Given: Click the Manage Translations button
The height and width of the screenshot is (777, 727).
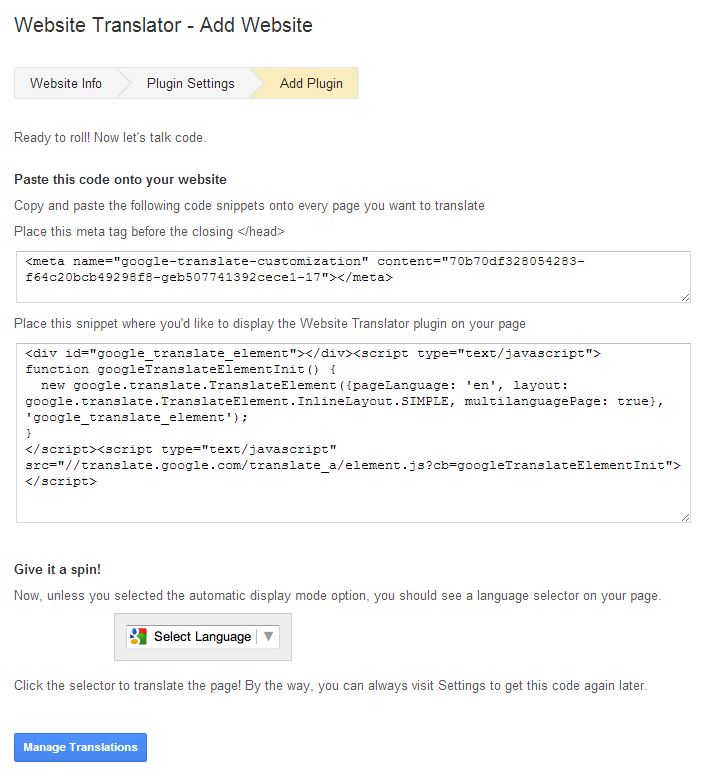Looking at the screenshot, I should pos(80,747).
